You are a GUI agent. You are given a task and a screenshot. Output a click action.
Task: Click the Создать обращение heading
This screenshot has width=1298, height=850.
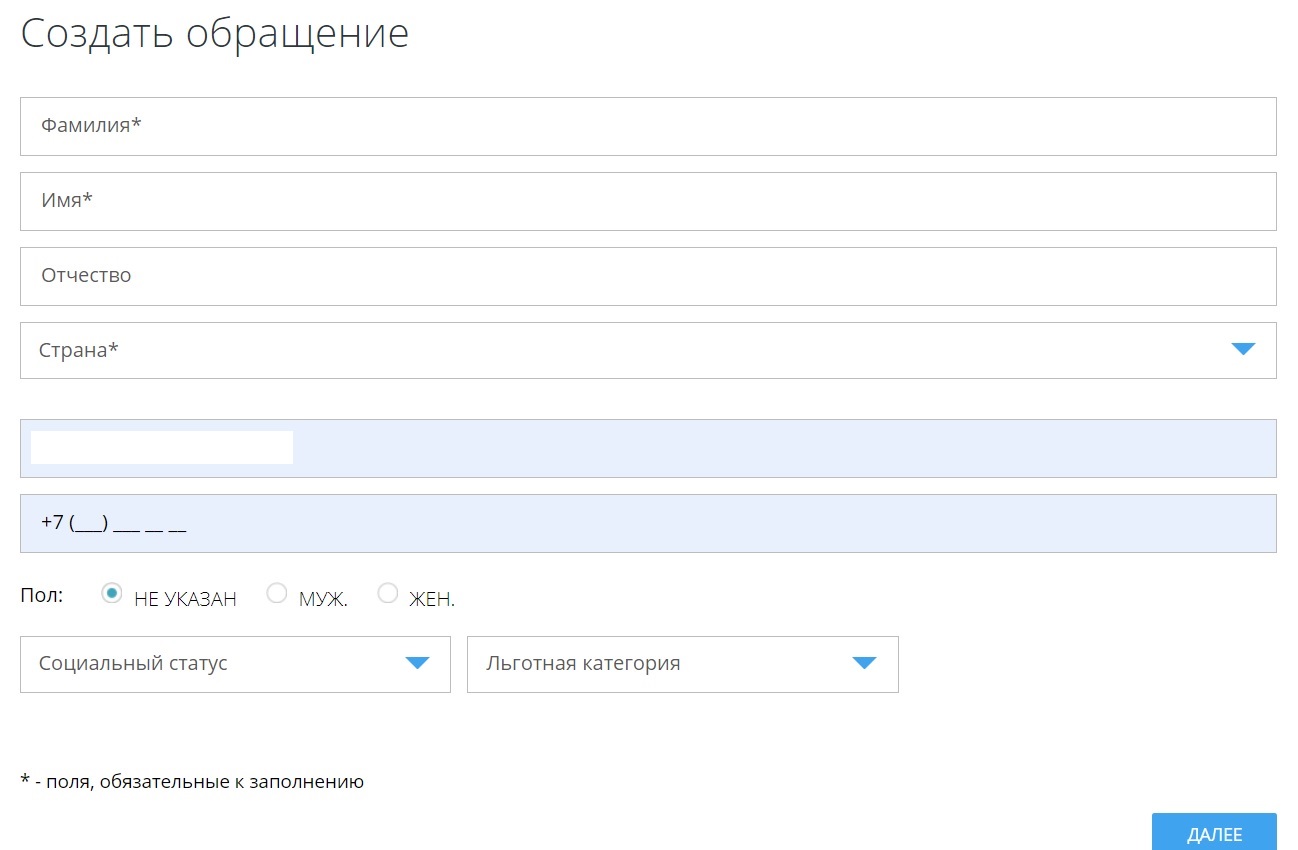(x=215, y=33)
